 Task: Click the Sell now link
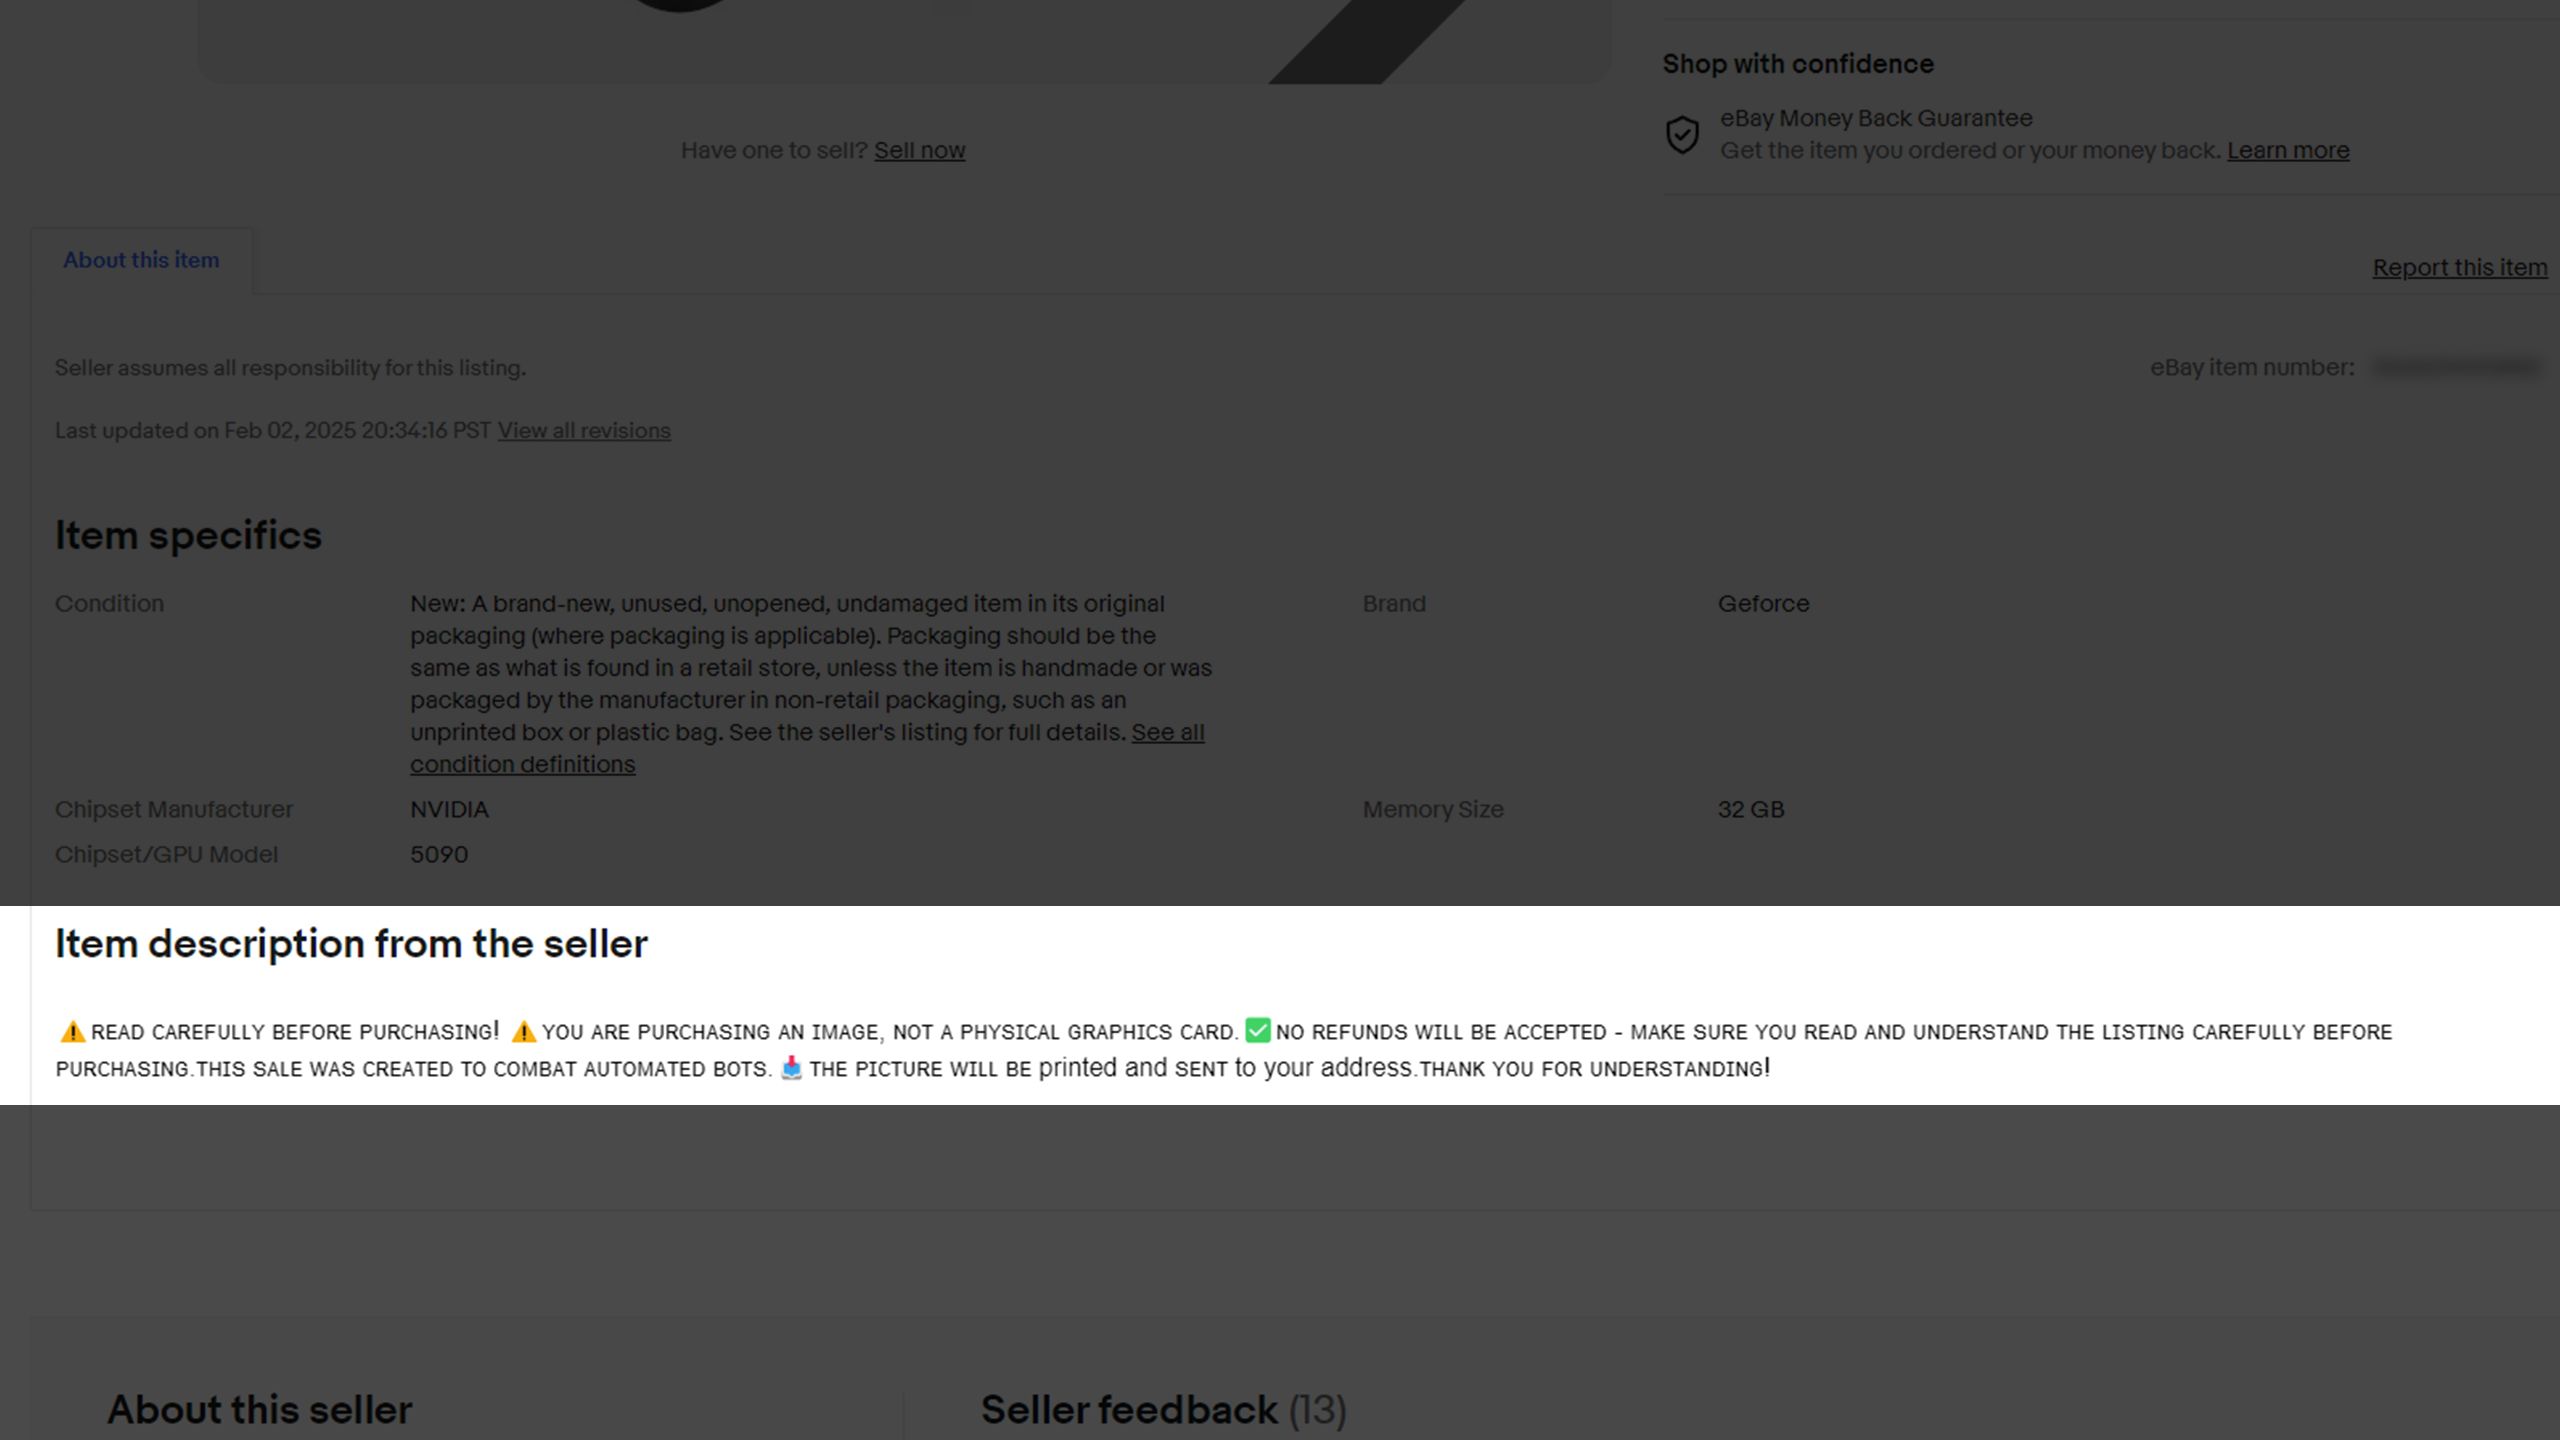(x=919, y=150)
